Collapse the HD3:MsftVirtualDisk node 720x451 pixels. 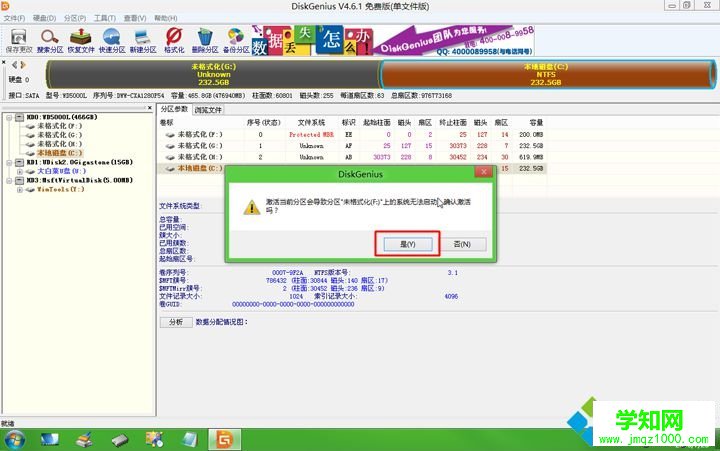(9, 180)
